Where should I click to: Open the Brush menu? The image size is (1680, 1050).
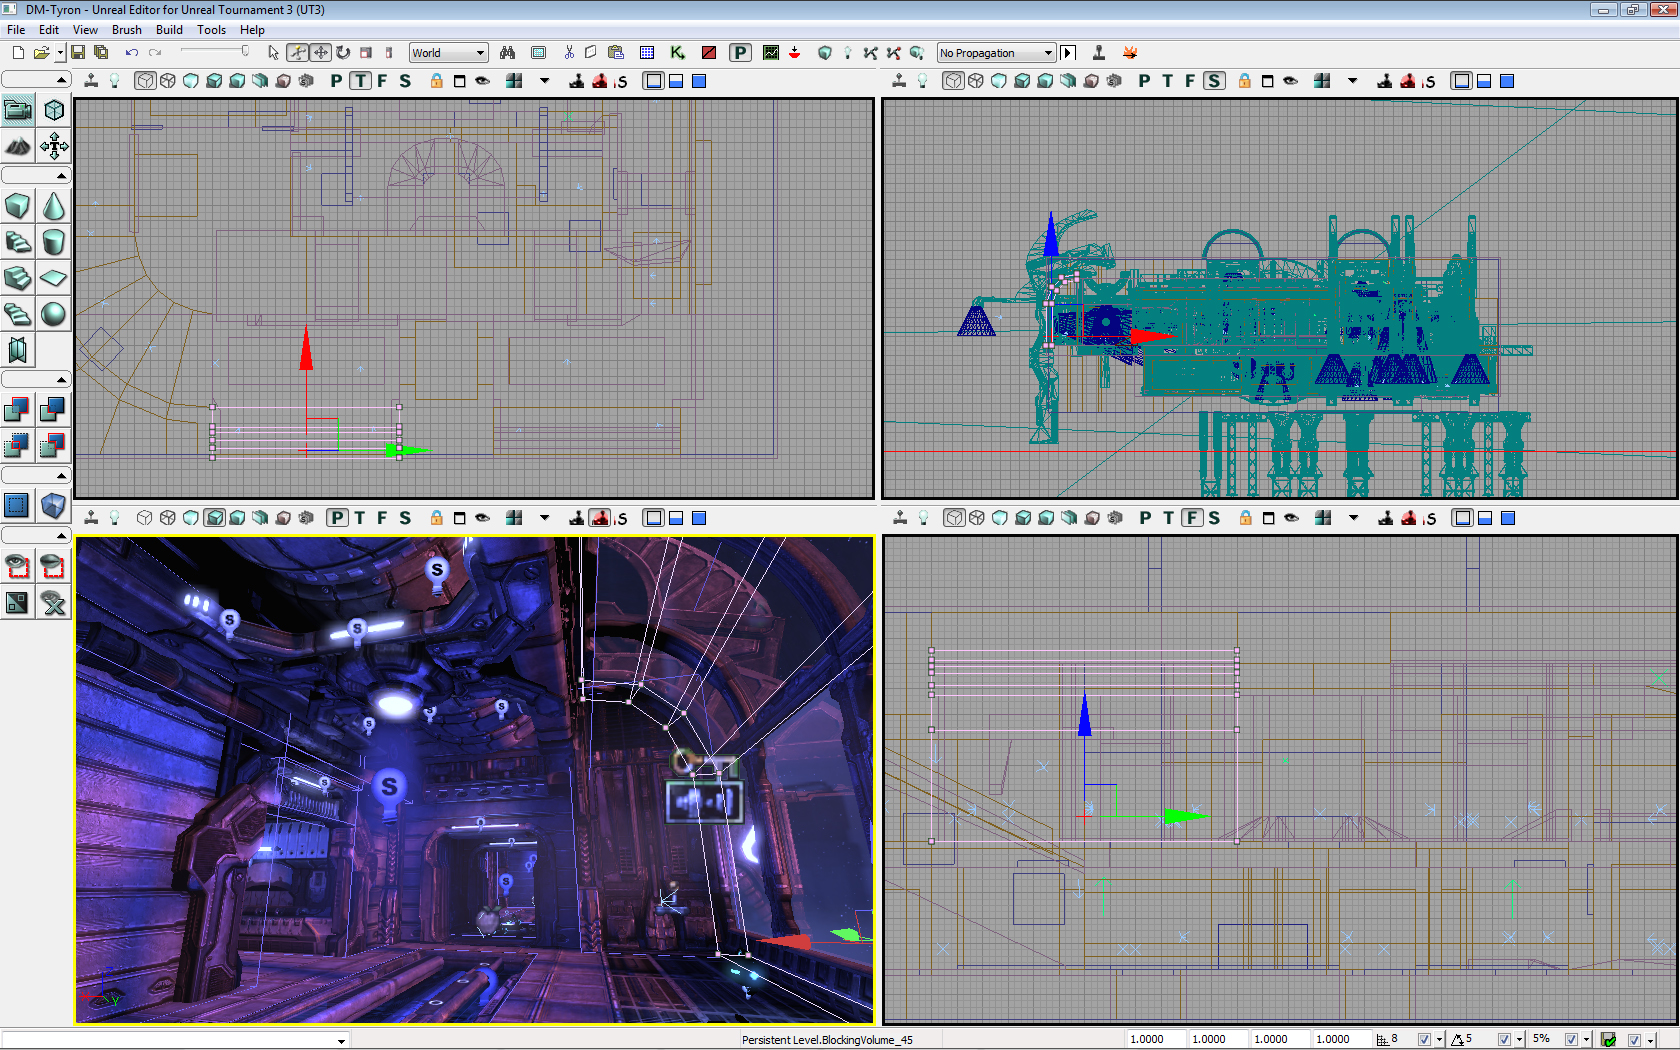tap(127, 30)
